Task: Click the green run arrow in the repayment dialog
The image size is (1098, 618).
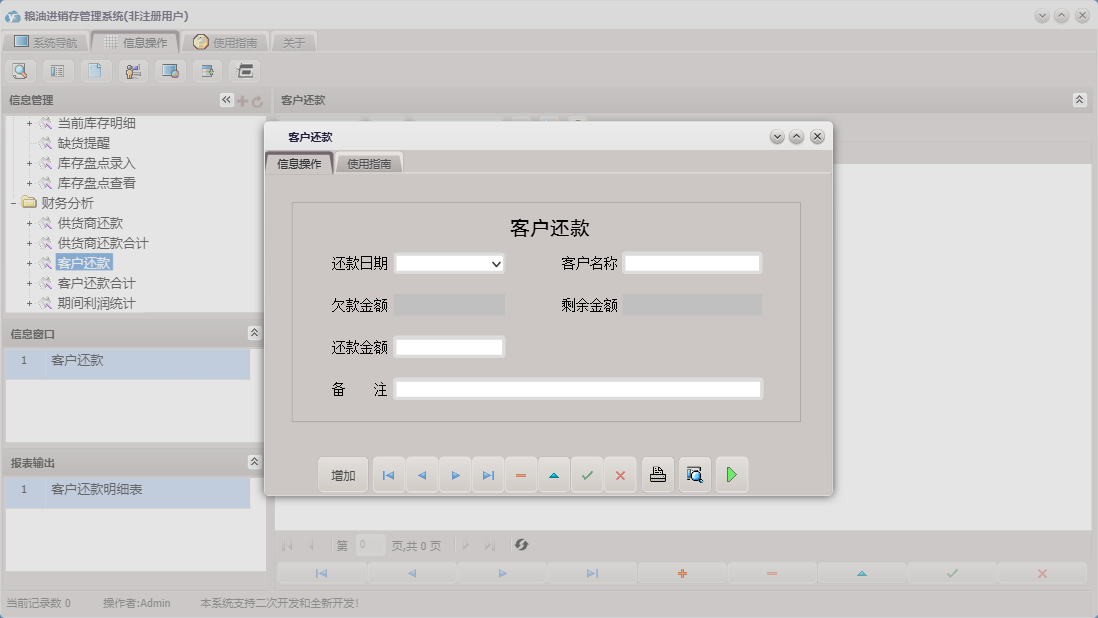Action: coord(731,474)
